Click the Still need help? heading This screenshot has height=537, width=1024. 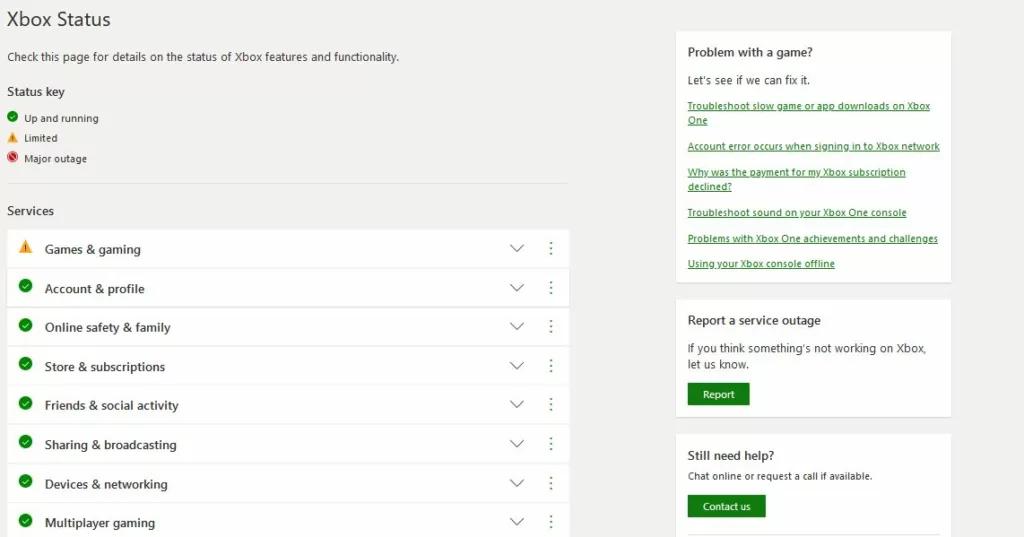[x=731, y=455]
